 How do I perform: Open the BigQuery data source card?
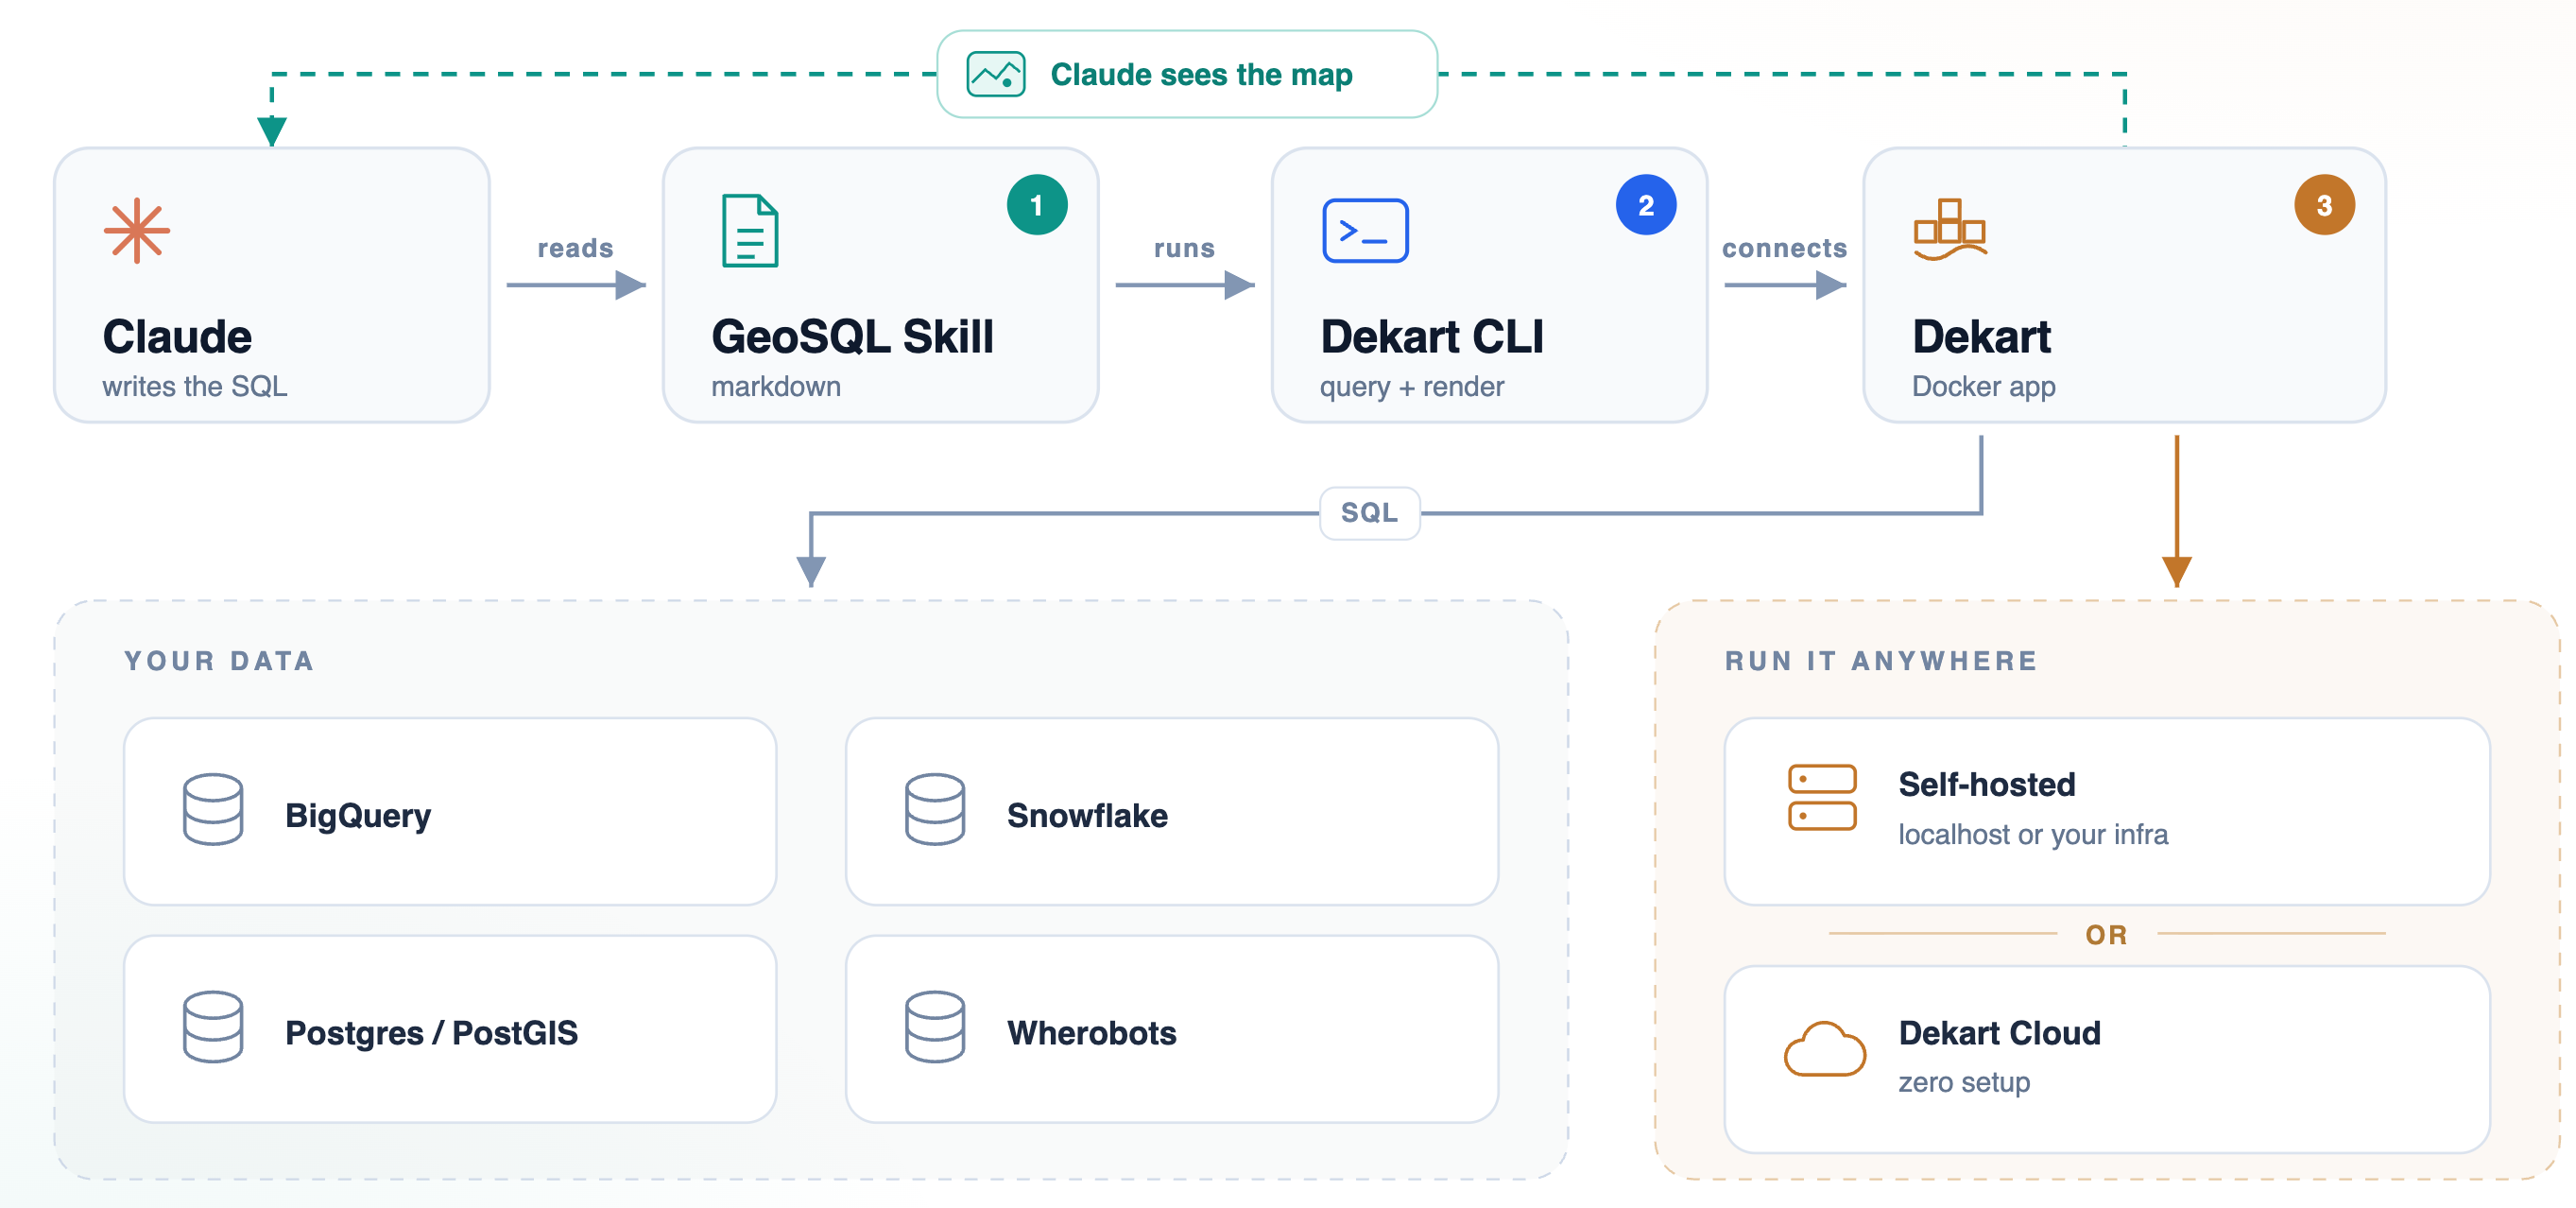tap(450, 811)
